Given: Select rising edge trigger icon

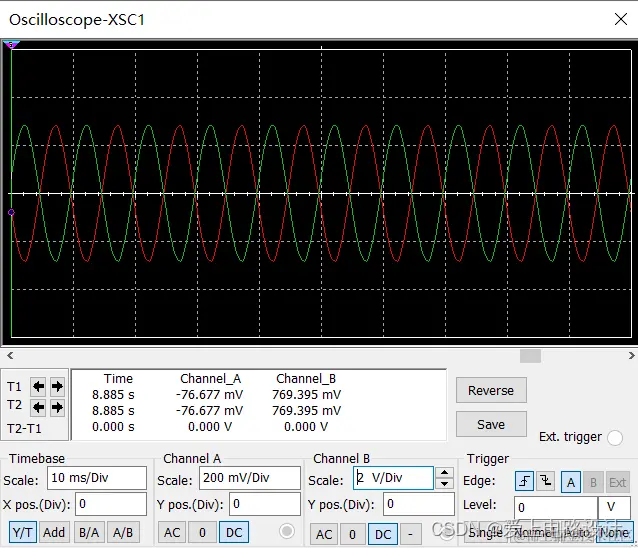Looking at the screenshot, I should click(x=524, y=482).
